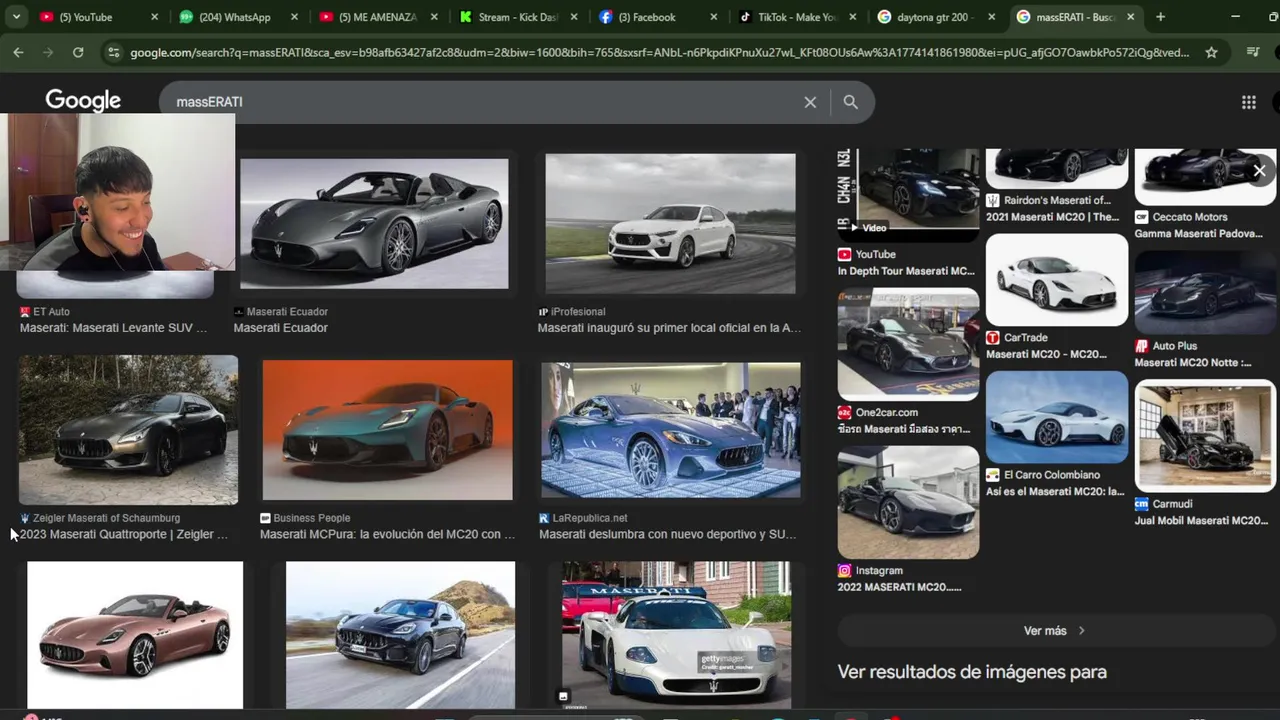Select the white and blue MC12 getty image
This screenshot has height=720, width=1280.
click(x=676, y=635)
